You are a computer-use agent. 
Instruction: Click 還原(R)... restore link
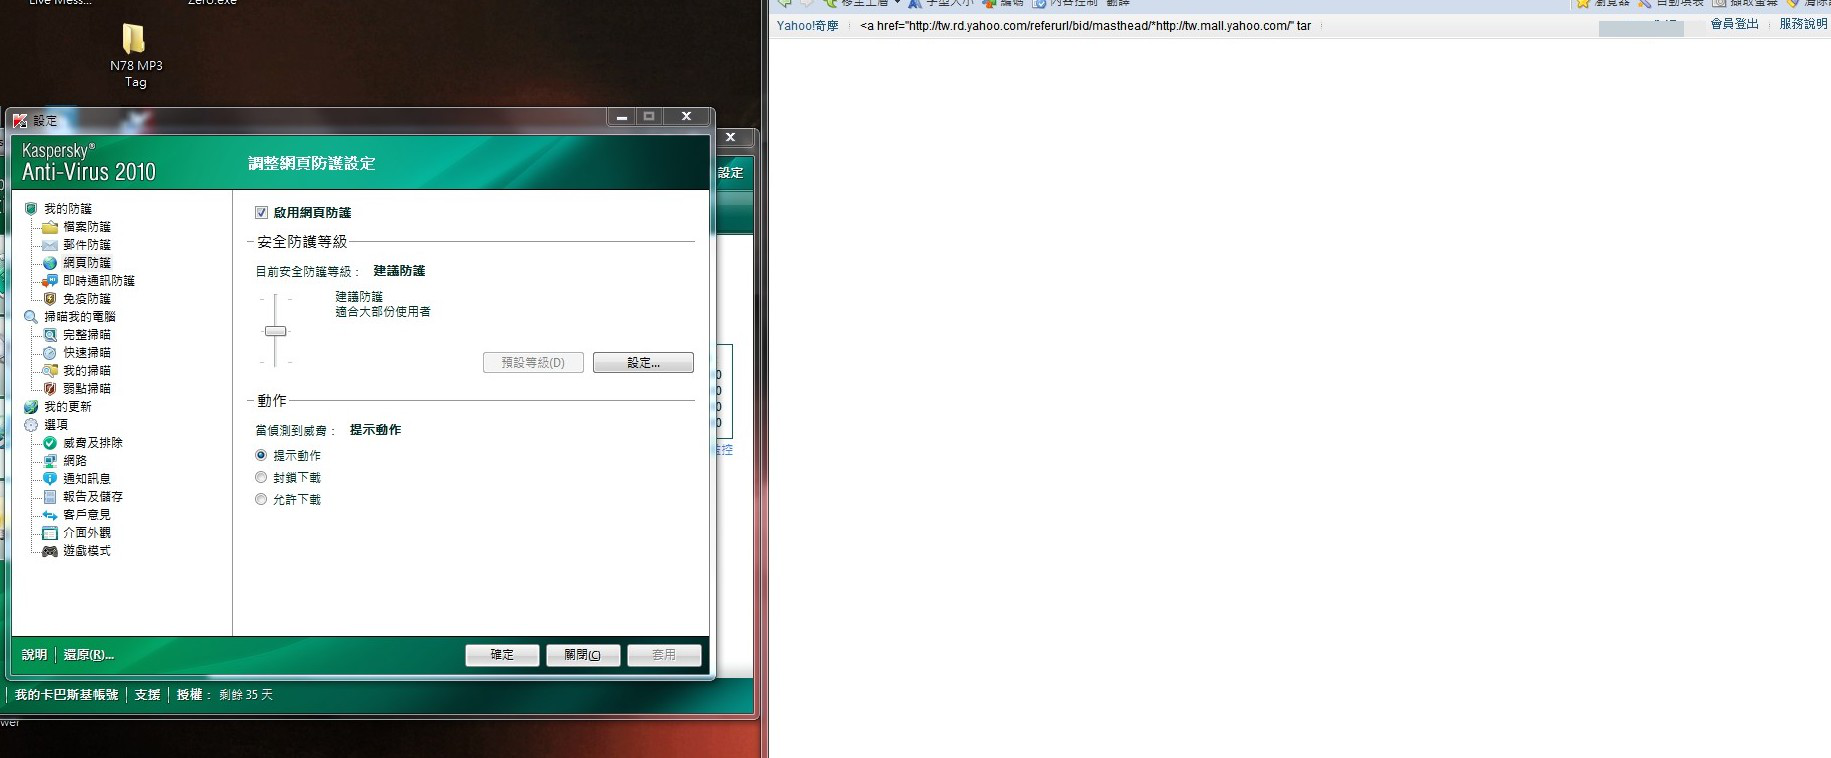pyautogui.click(x=89, y=655)
